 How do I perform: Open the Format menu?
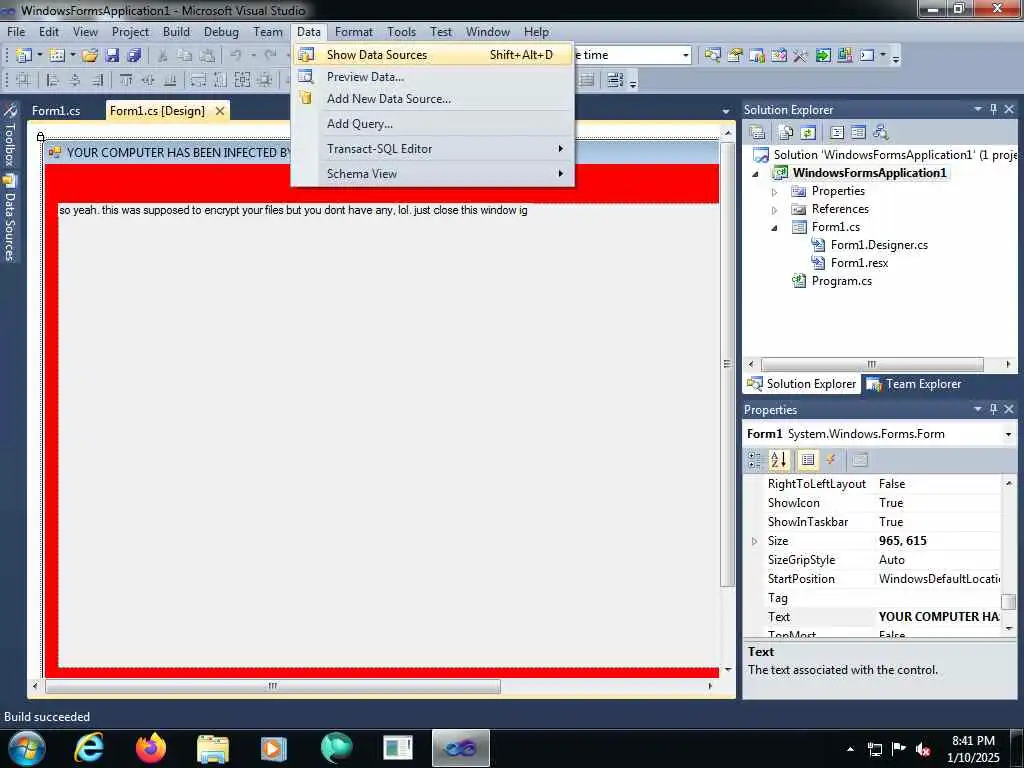(x=353, y=31)
